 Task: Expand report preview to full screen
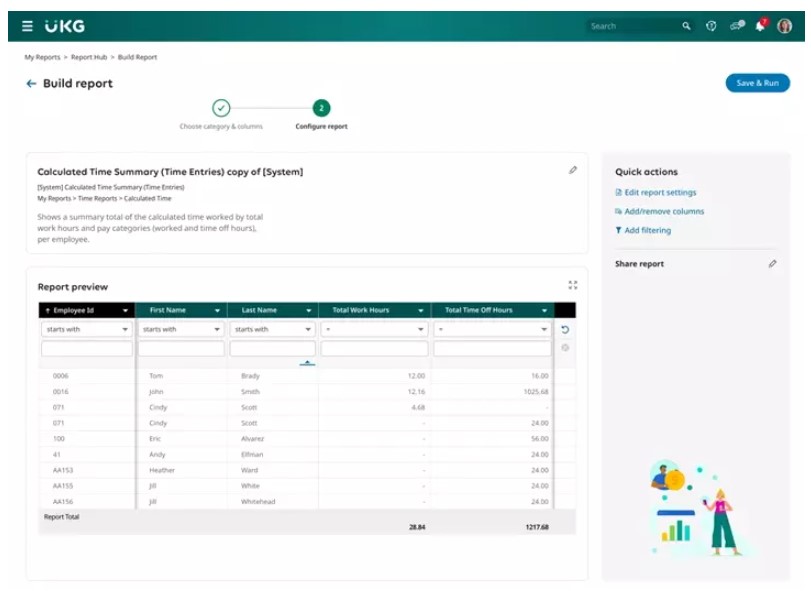(573, 285)
